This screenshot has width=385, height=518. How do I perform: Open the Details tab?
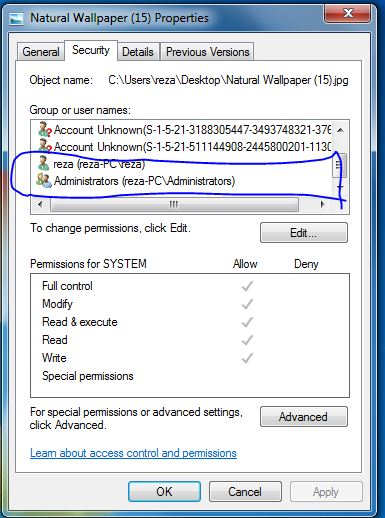click(x=138, y=52)
